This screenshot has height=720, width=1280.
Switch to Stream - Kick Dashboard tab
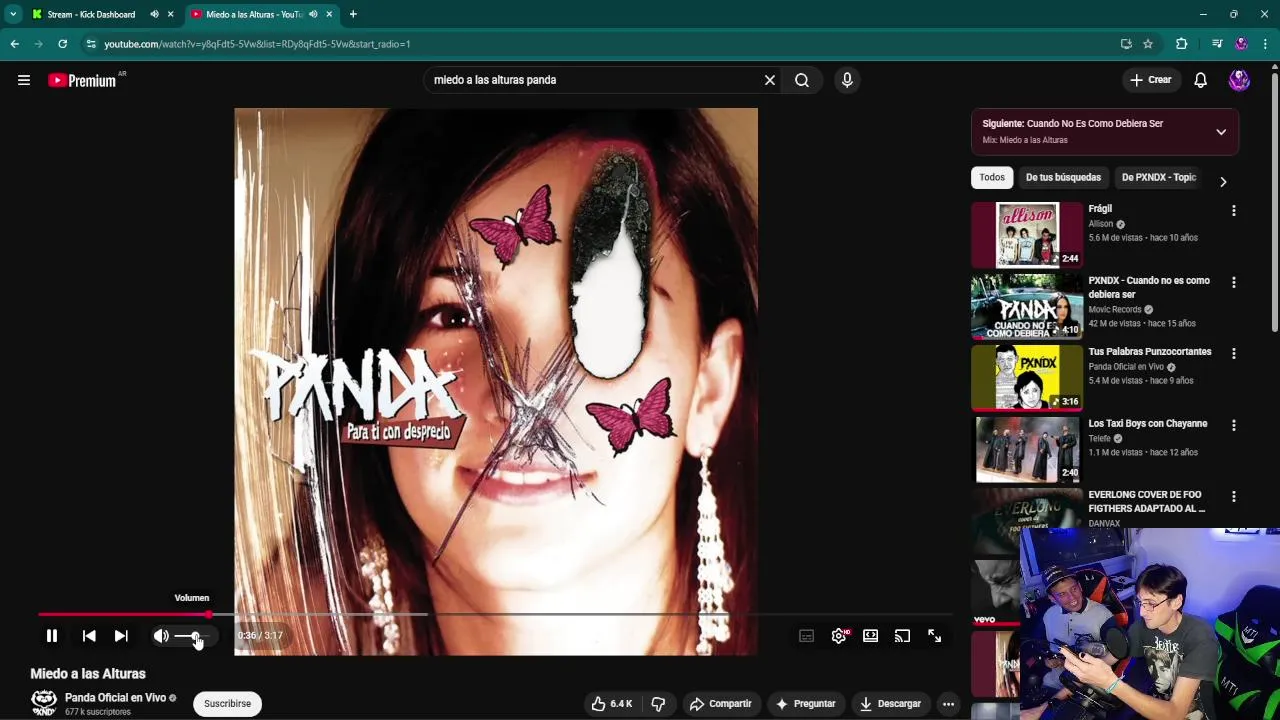coord(91,15)
